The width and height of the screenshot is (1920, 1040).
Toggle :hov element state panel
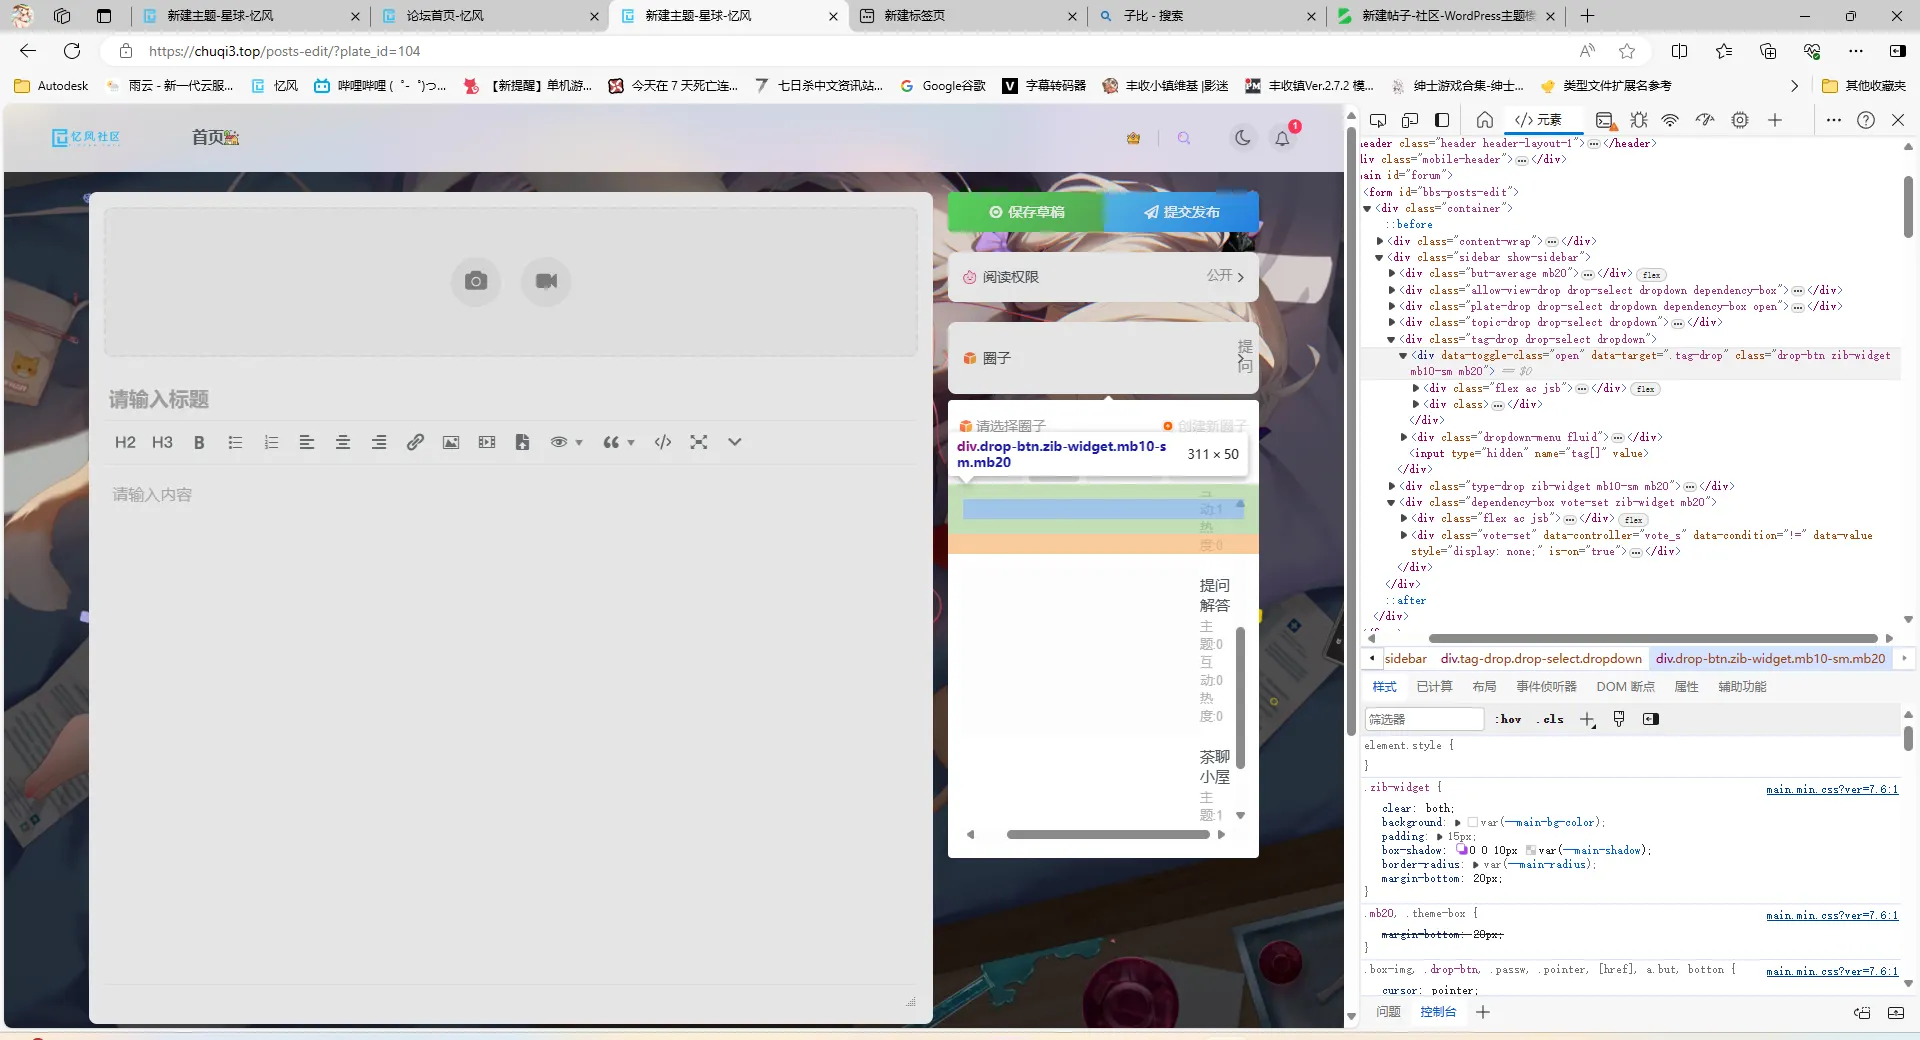pos(1508,719)
